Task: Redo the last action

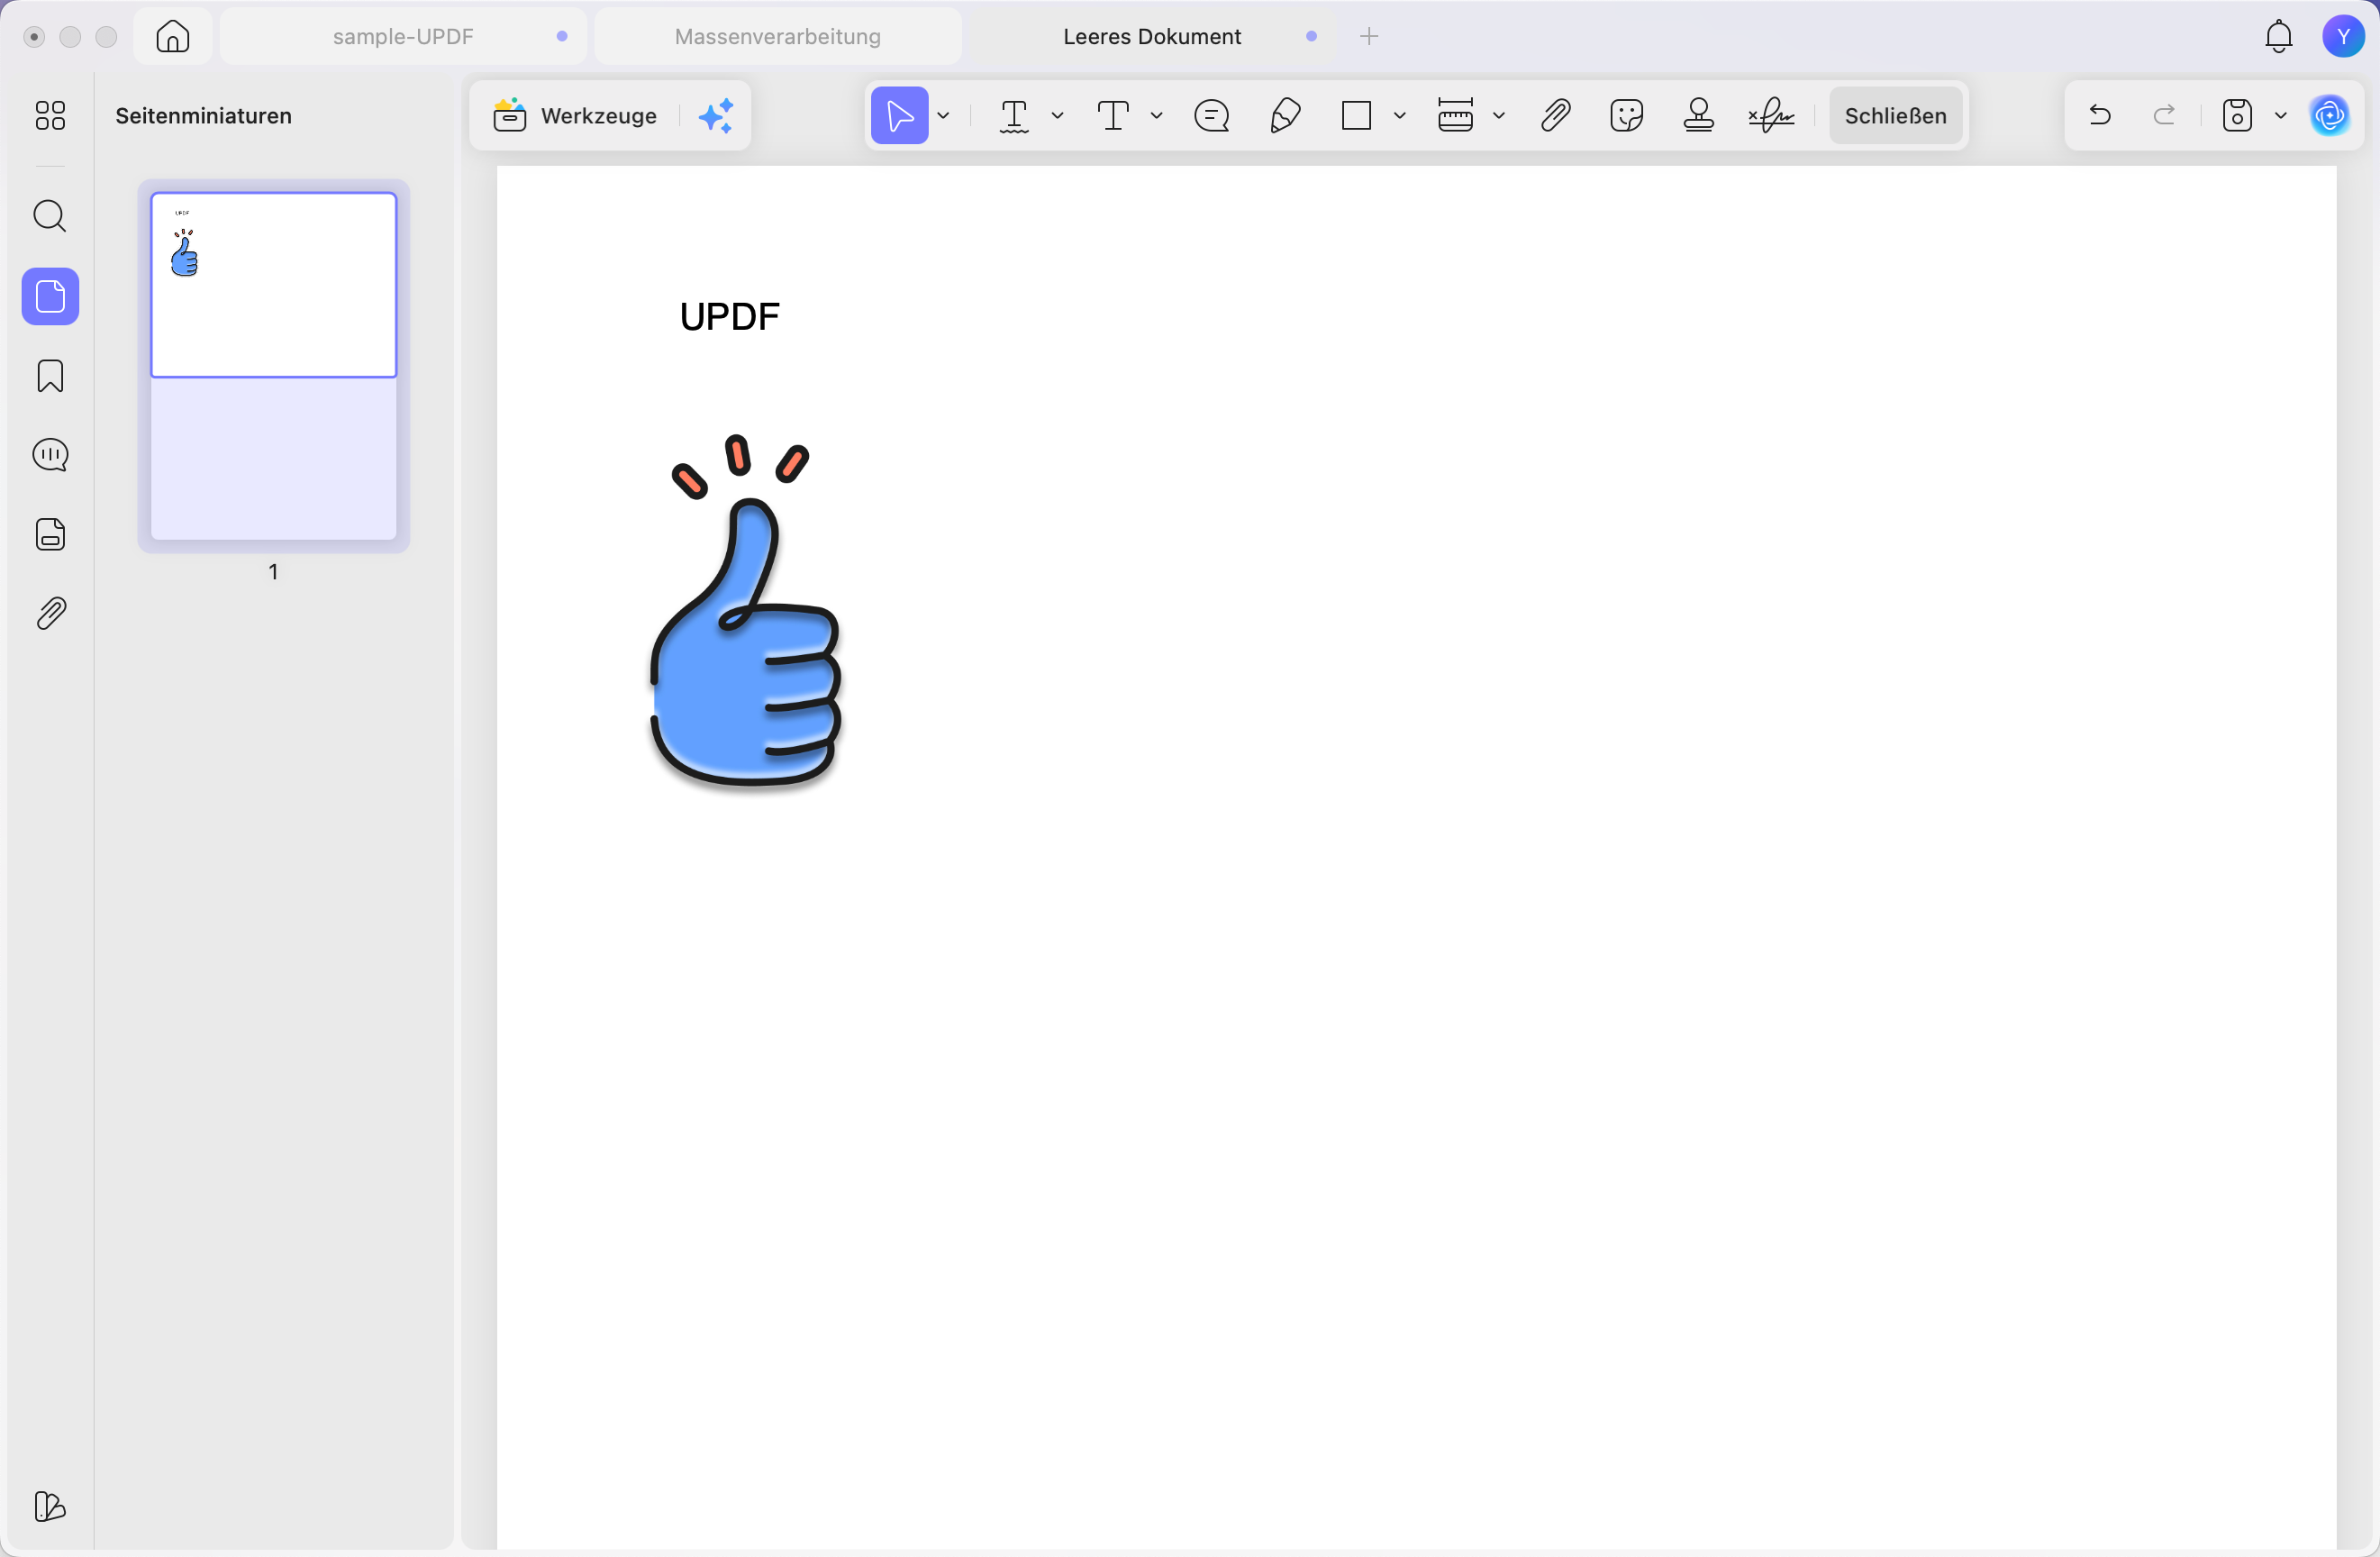Action: (x=2164, y=115)
